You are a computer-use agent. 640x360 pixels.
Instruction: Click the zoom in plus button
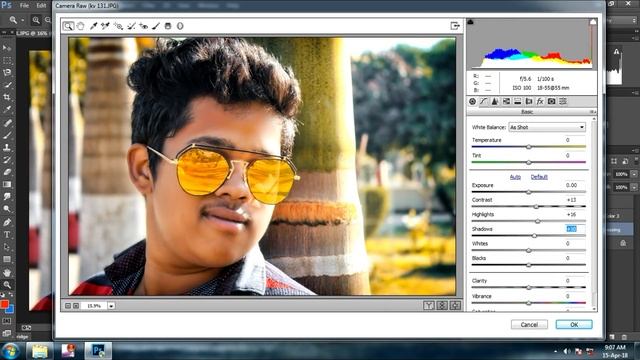(76, 306)
